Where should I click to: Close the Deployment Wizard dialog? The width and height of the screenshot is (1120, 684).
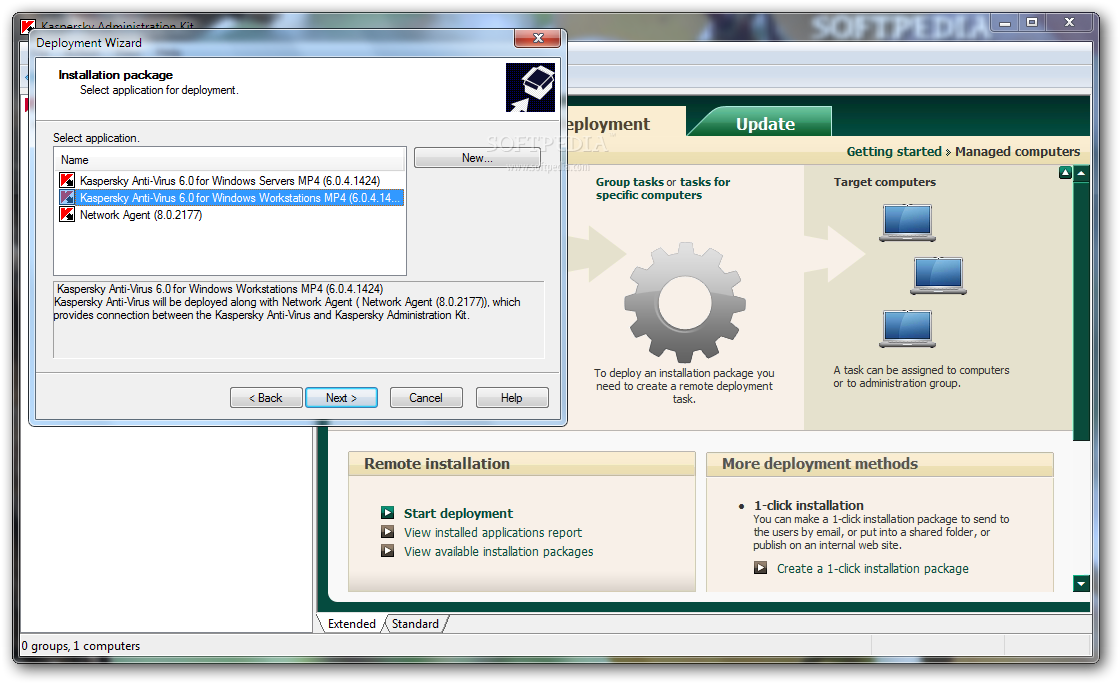pos(538,39)
